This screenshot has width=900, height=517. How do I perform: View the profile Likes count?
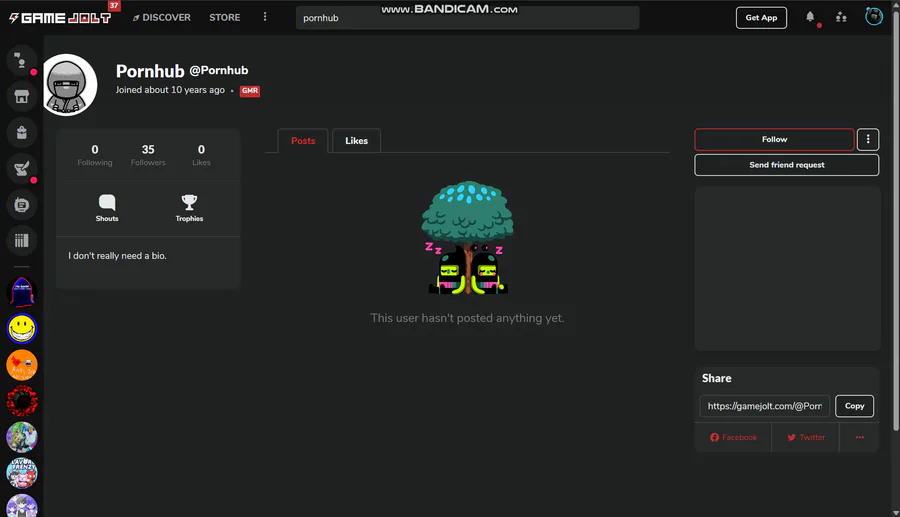[201, 155]
